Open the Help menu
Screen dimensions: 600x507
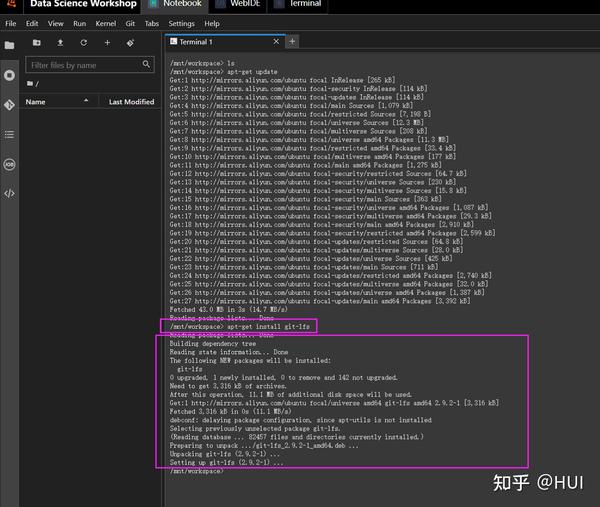(x=212, y=23)
